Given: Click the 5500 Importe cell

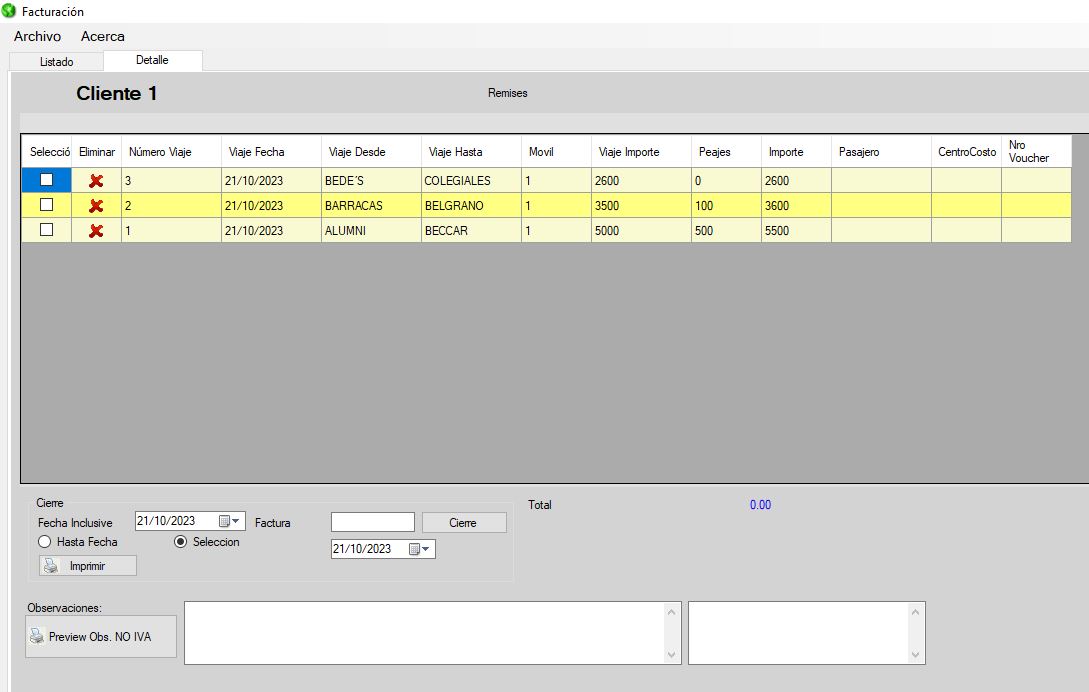Looking at the screenshot, I should click(797, 231).
